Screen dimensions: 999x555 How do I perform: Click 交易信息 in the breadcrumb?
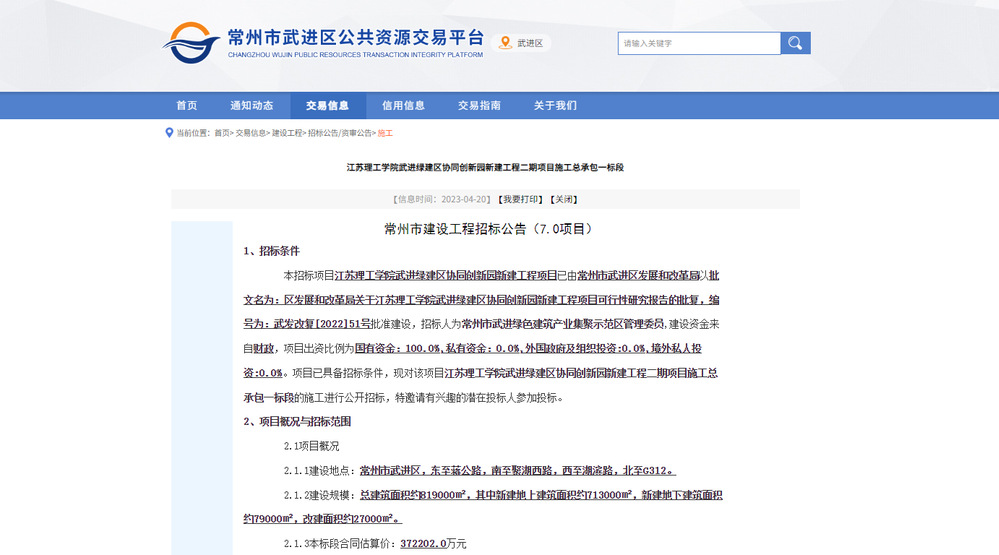click(250, 133)
